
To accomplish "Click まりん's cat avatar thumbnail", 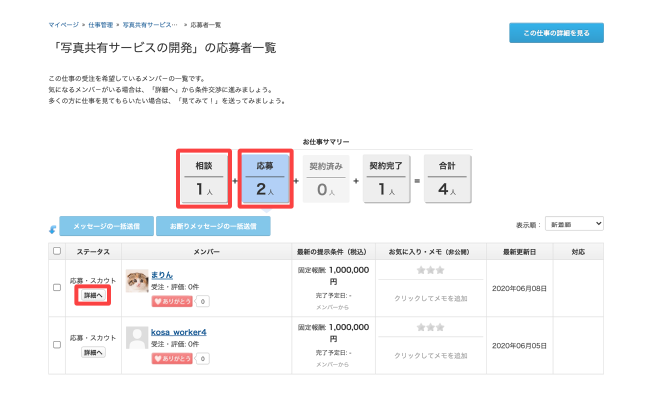I will [x=137, y=280].
